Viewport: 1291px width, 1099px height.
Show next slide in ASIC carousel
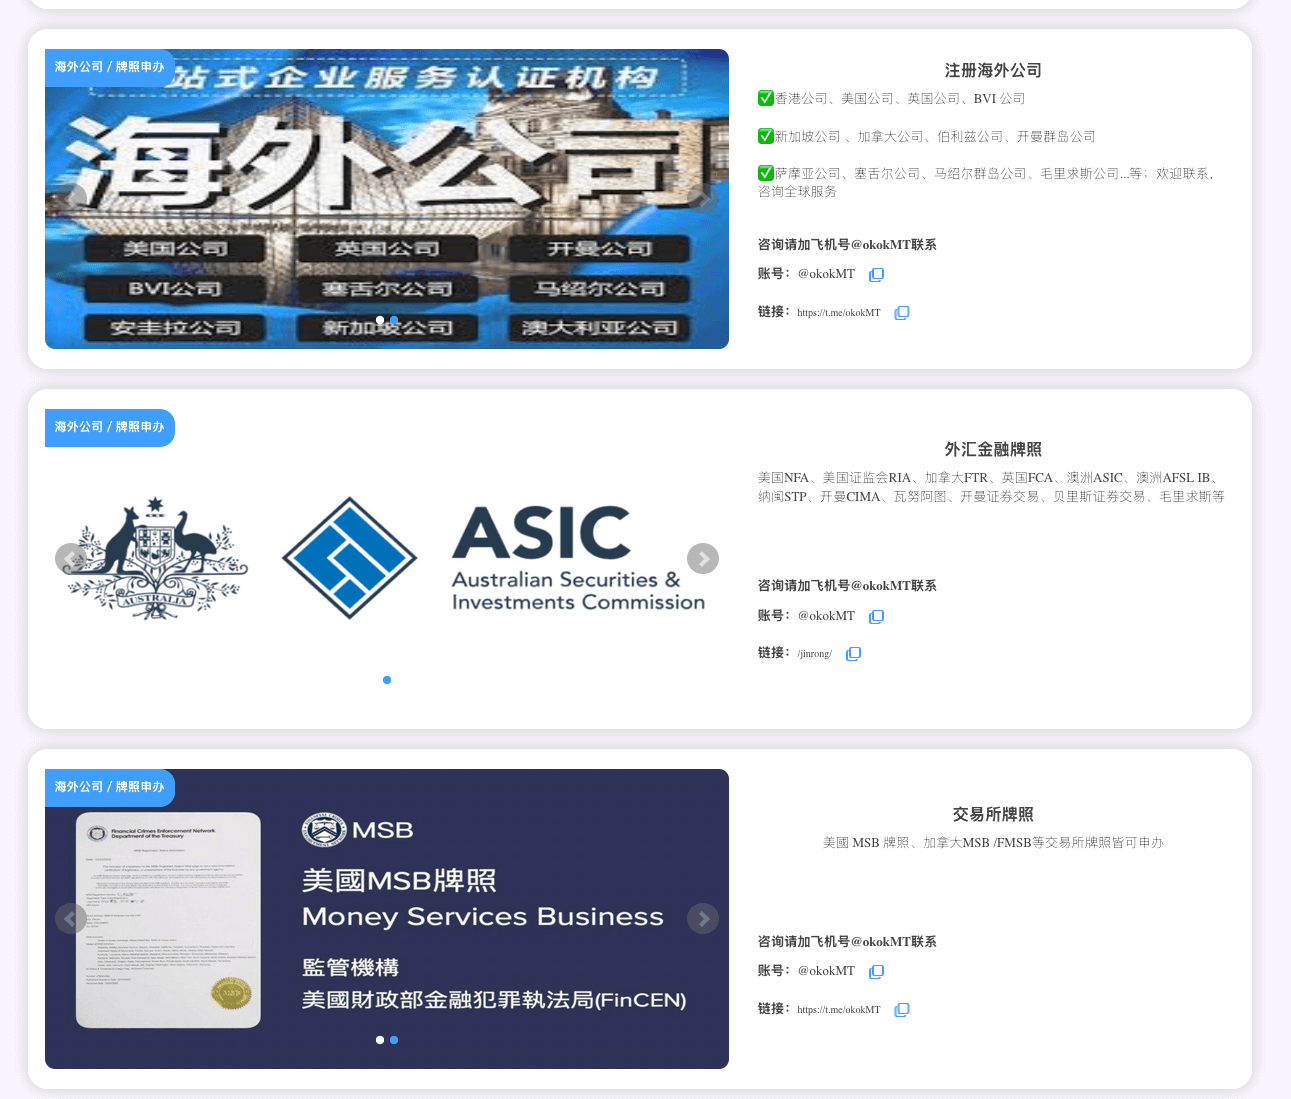pos(703,559)
